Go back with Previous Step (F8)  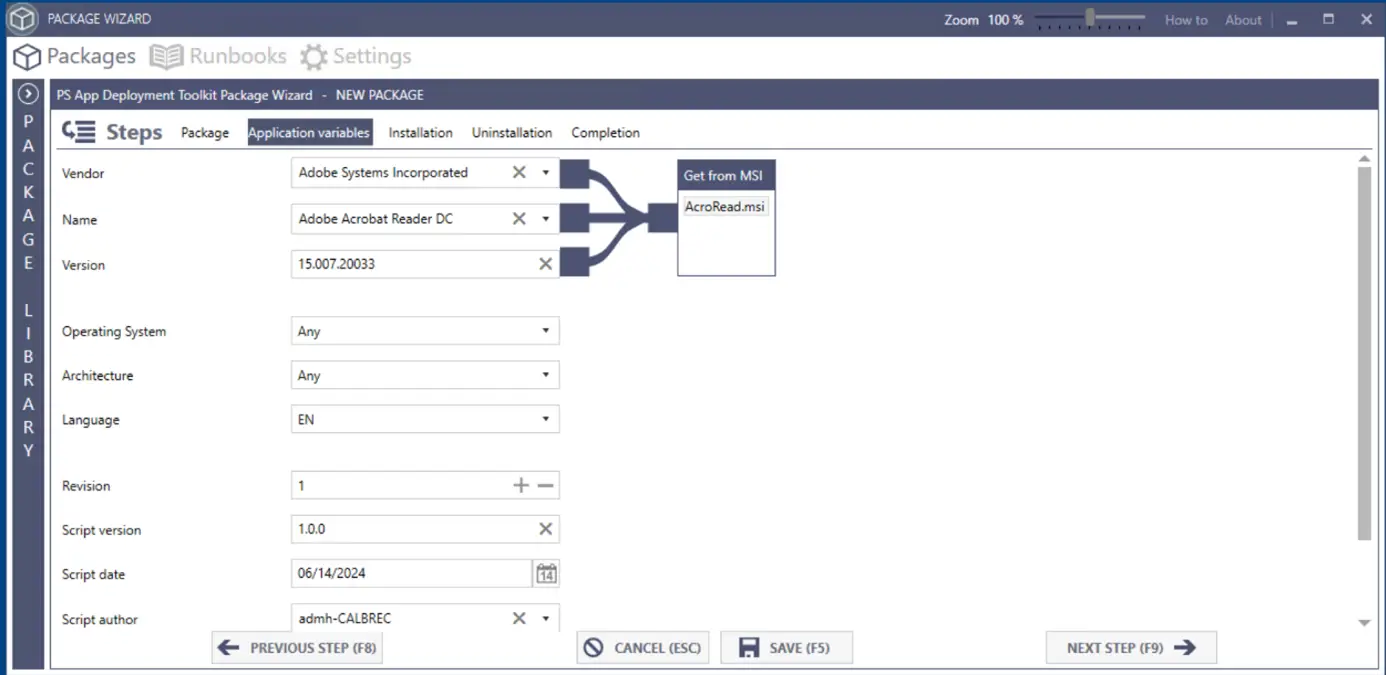point(297,648)
